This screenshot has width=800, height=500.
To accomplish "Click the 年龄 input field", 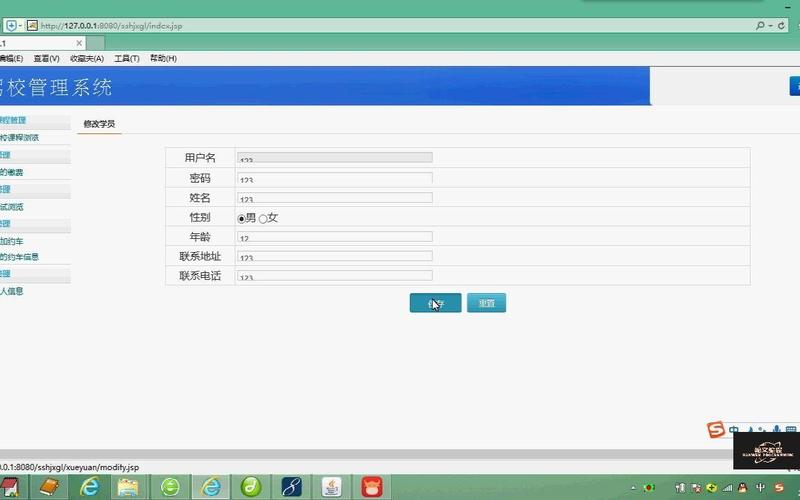I will pos(335,237).
